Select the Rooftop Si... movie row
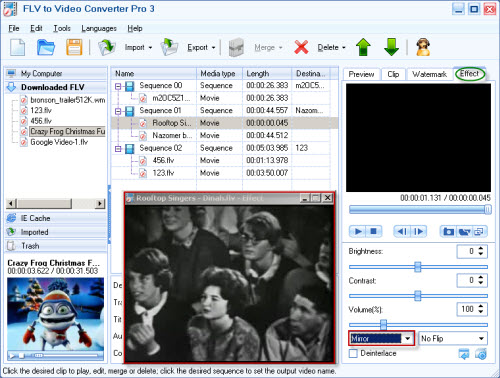Screen dimensions: 500x378 [x=225, y=123]
